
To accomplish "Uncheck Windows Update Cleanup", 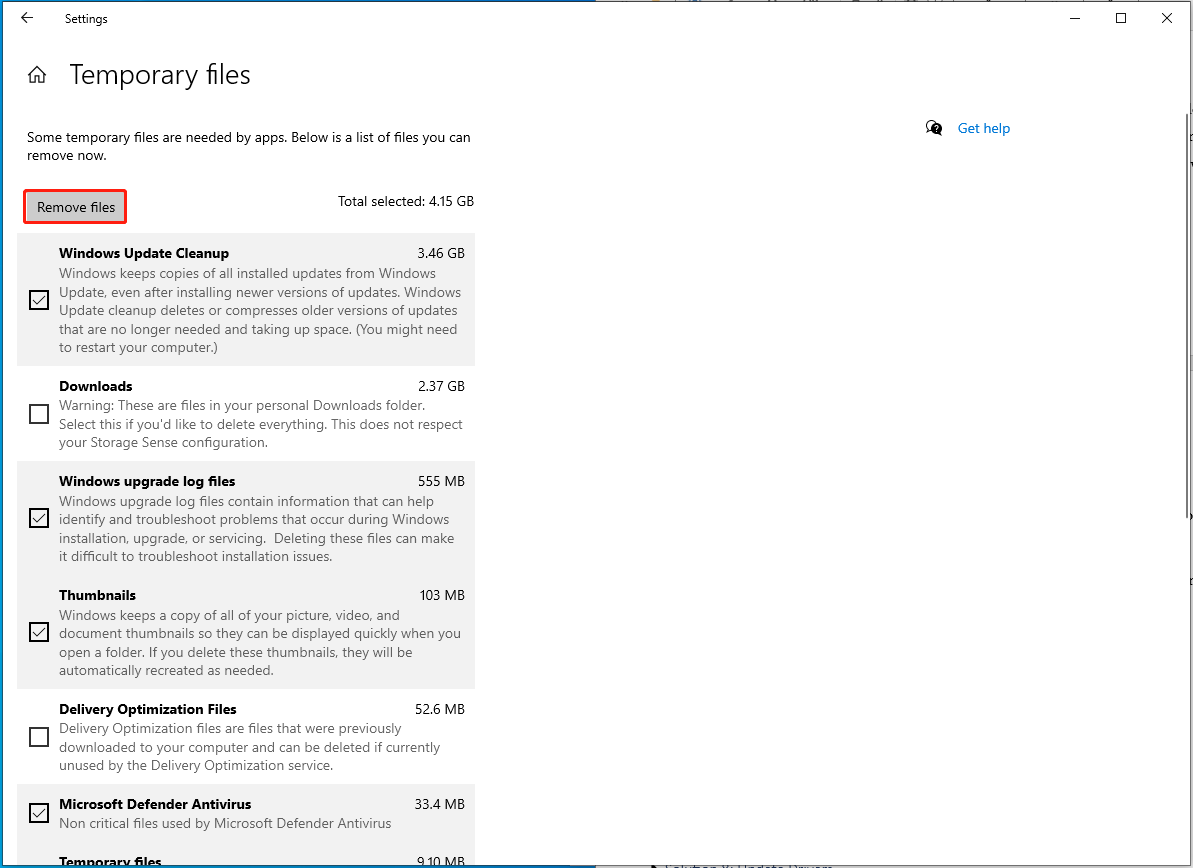I will [38, 300].
